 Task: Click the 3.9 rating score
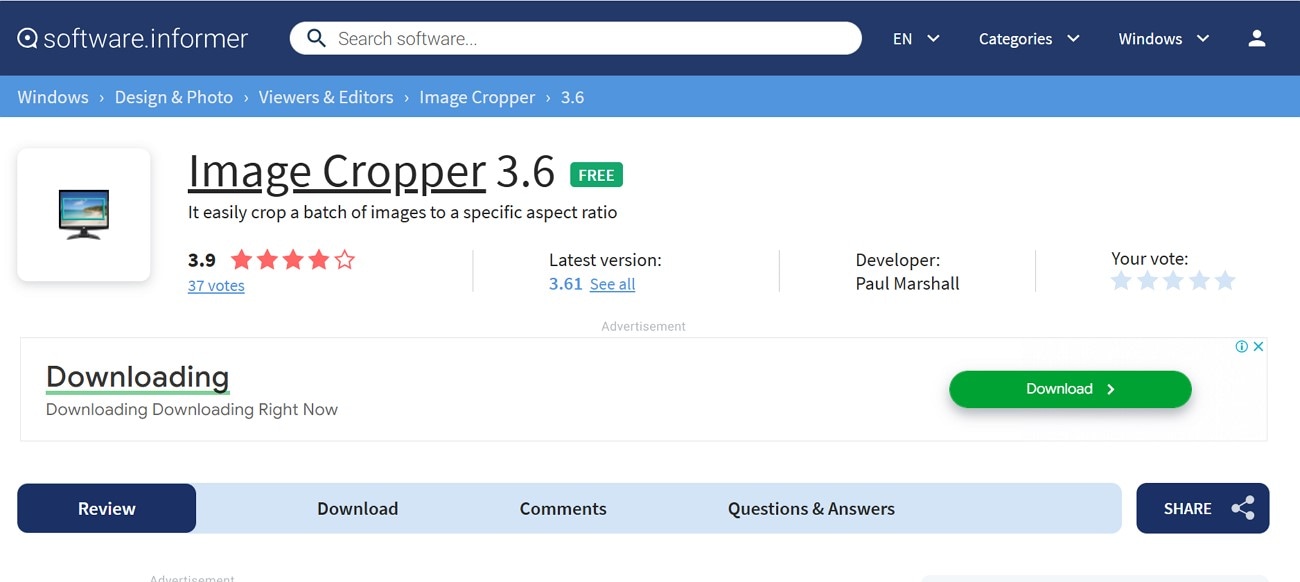(202, 260)
